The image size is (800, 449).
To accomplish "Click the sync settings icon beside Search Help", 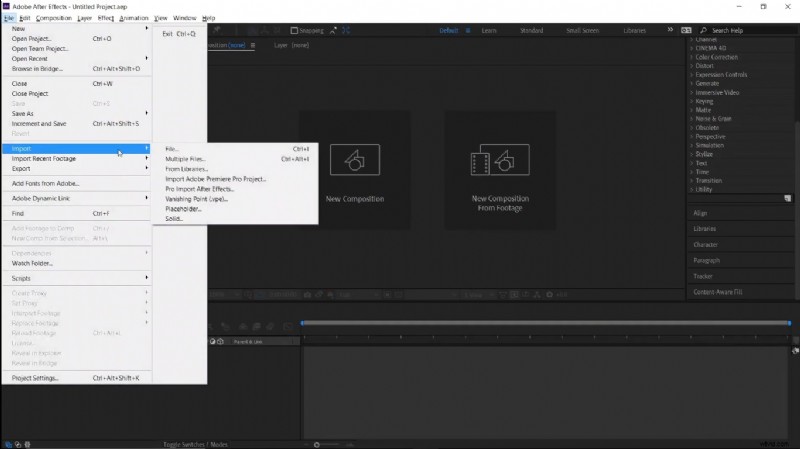I will tap(686, 31).
